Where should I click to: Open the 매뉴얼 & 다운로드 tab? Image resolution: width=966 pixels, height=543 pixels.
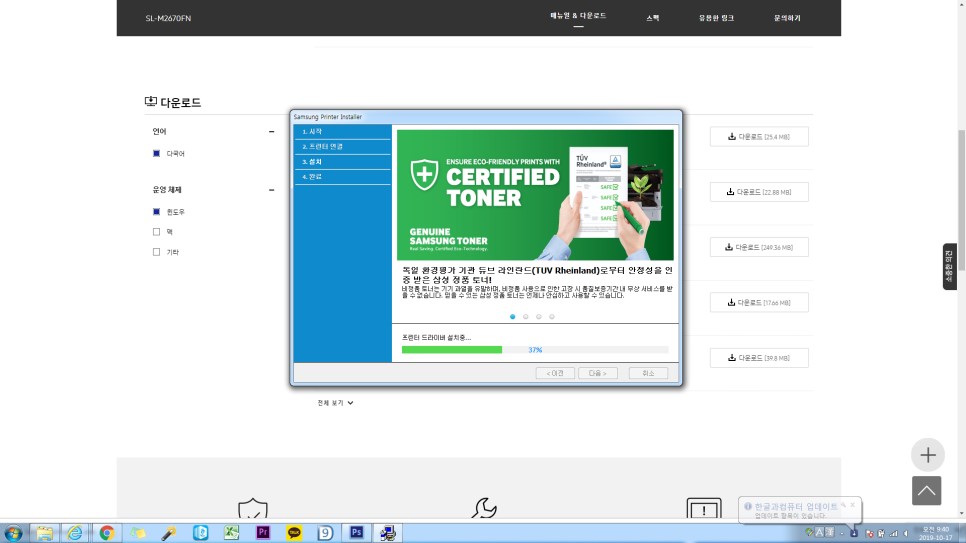578,16
